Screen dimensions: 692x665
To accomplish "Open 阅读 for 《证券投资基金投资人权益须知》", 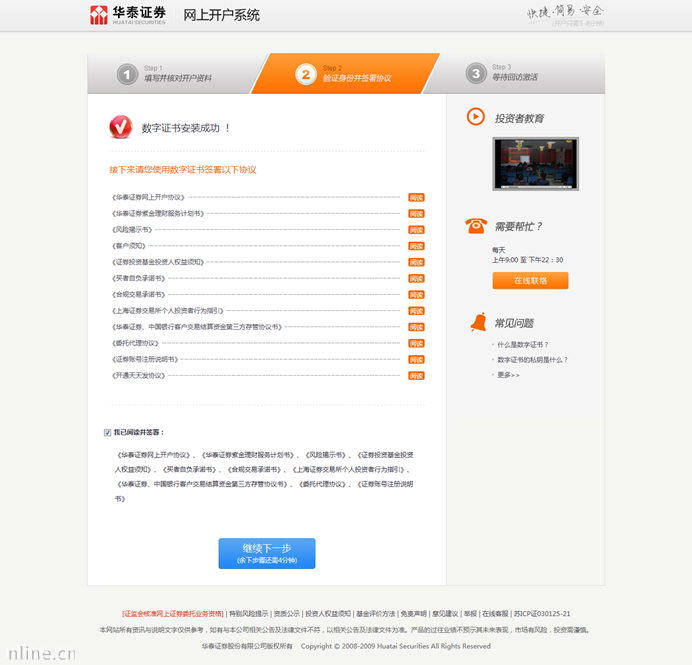I will pos(416,263).
